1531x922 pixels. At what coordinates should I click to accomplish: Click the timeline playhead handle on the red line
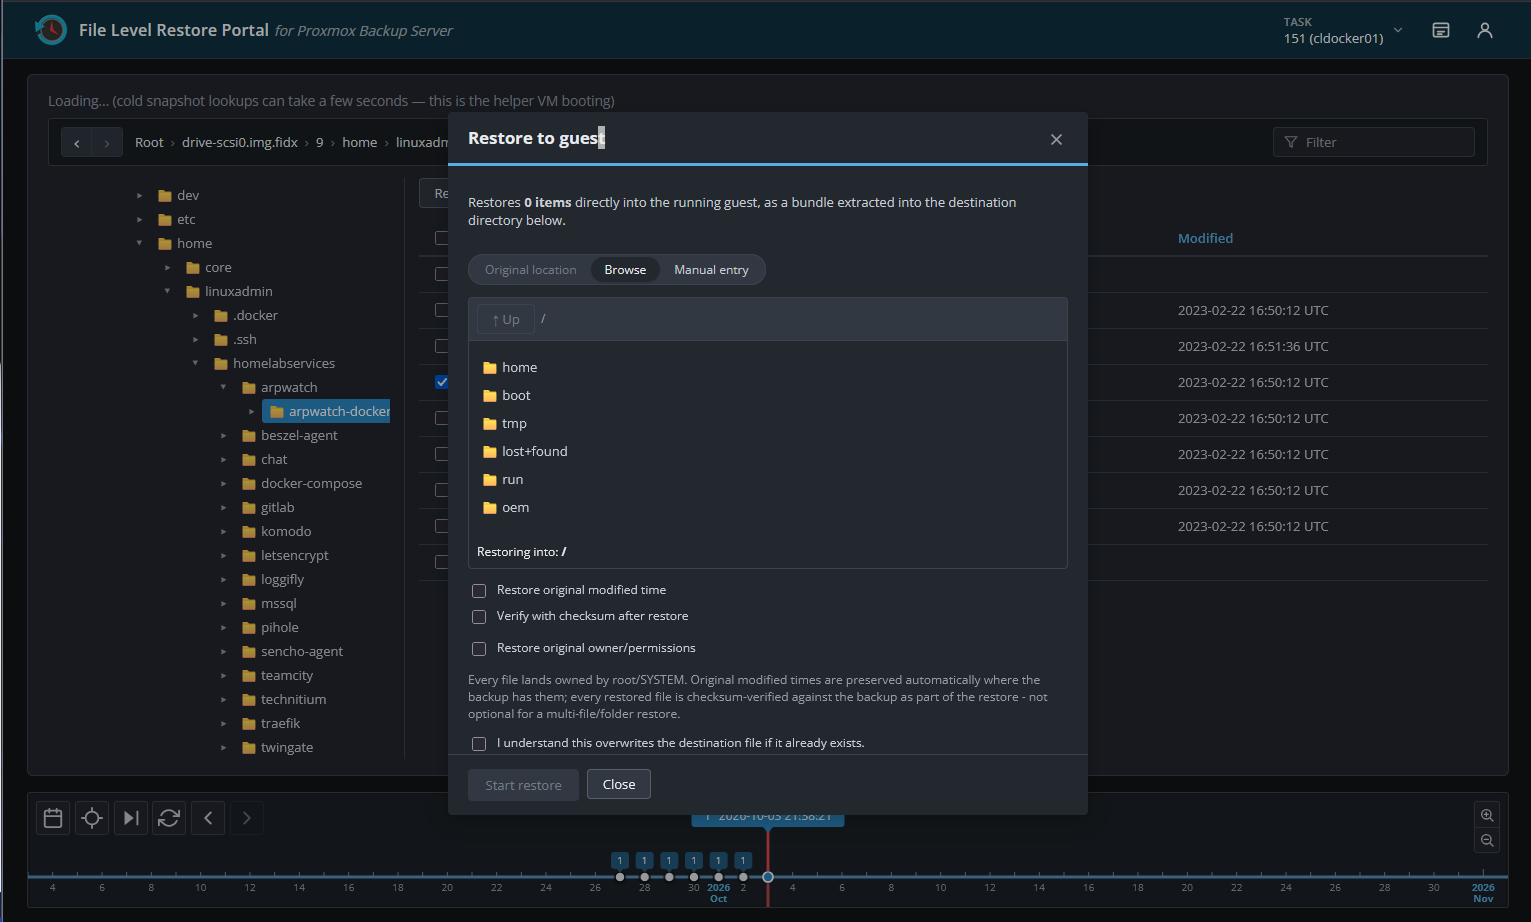[x=768, y=877]
